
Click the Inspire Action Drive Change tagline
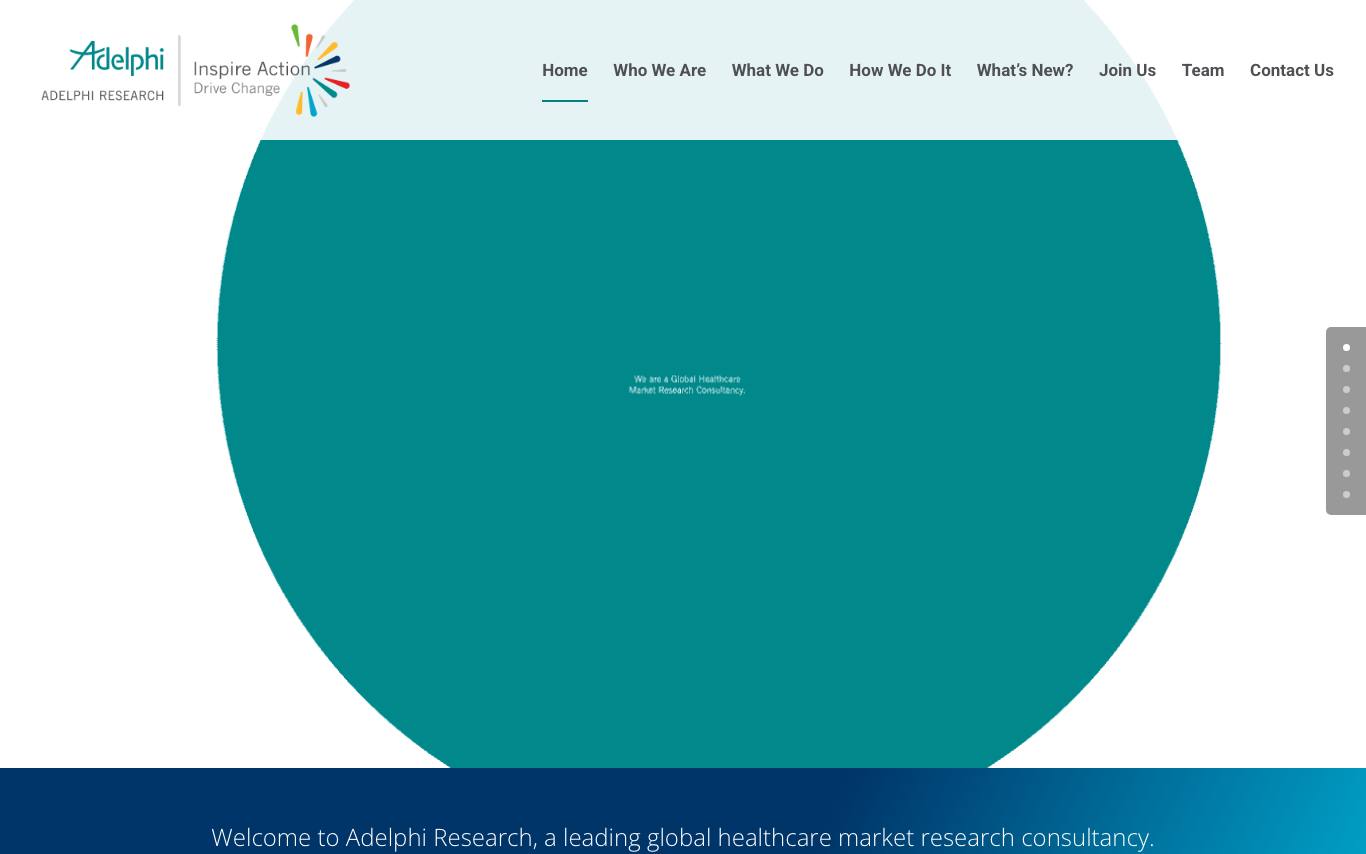coord(252,77)
